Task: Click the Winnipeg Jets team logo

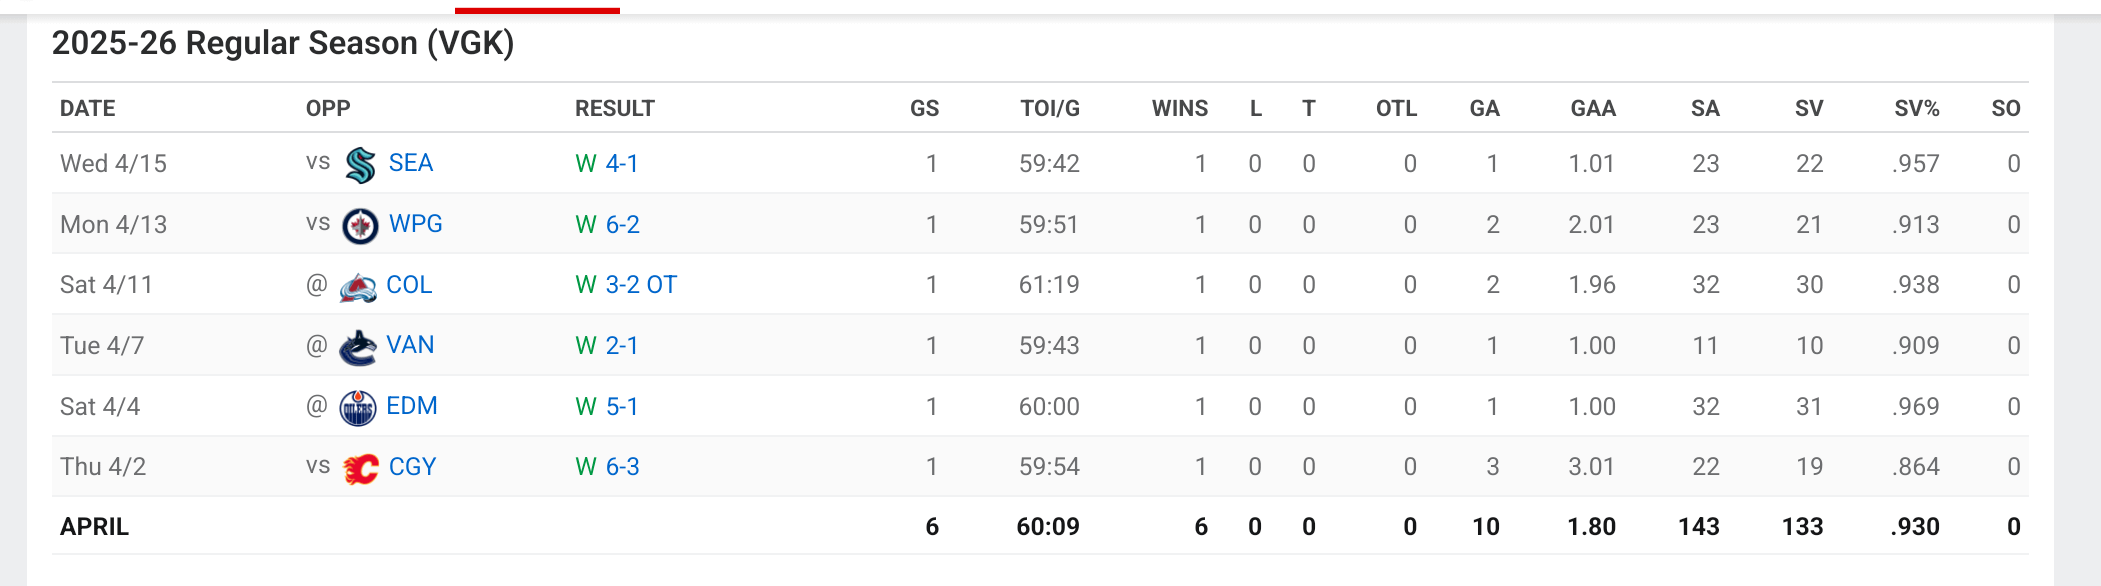Action: click(x=360, y=225)
